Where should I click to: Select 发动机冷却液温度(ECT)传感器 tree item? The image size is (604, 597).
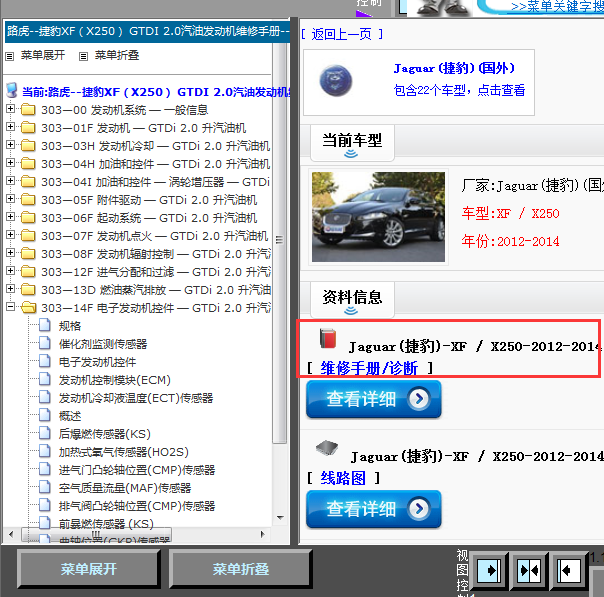pyautogui.click(x=136, y=398)
